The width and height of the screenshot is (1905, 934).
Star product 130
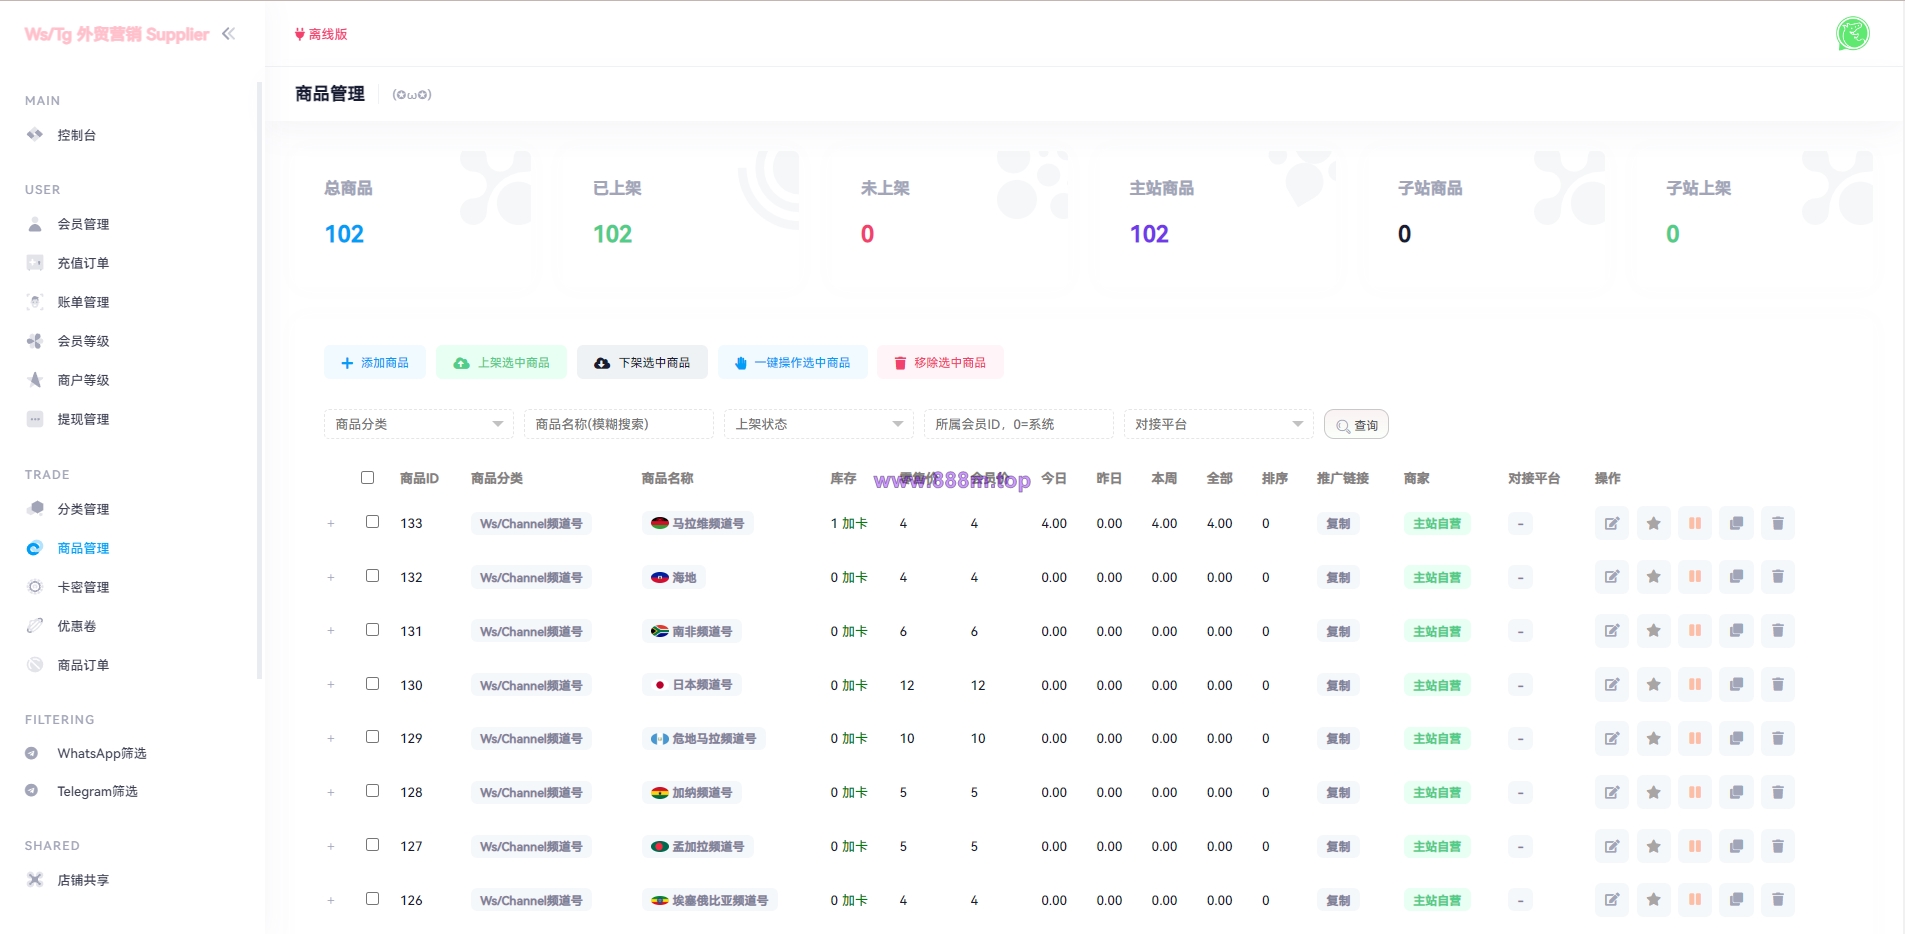point(1654,685)
